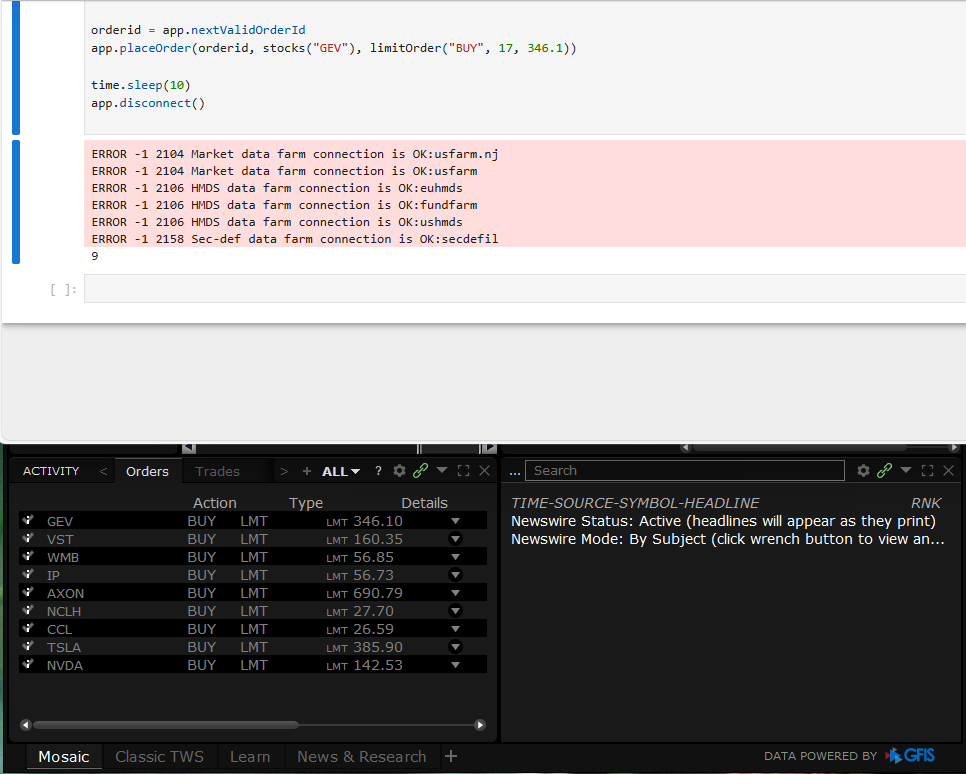
Task: Click the green link icon in Activity panel
Action: click(x=420, y=471)
